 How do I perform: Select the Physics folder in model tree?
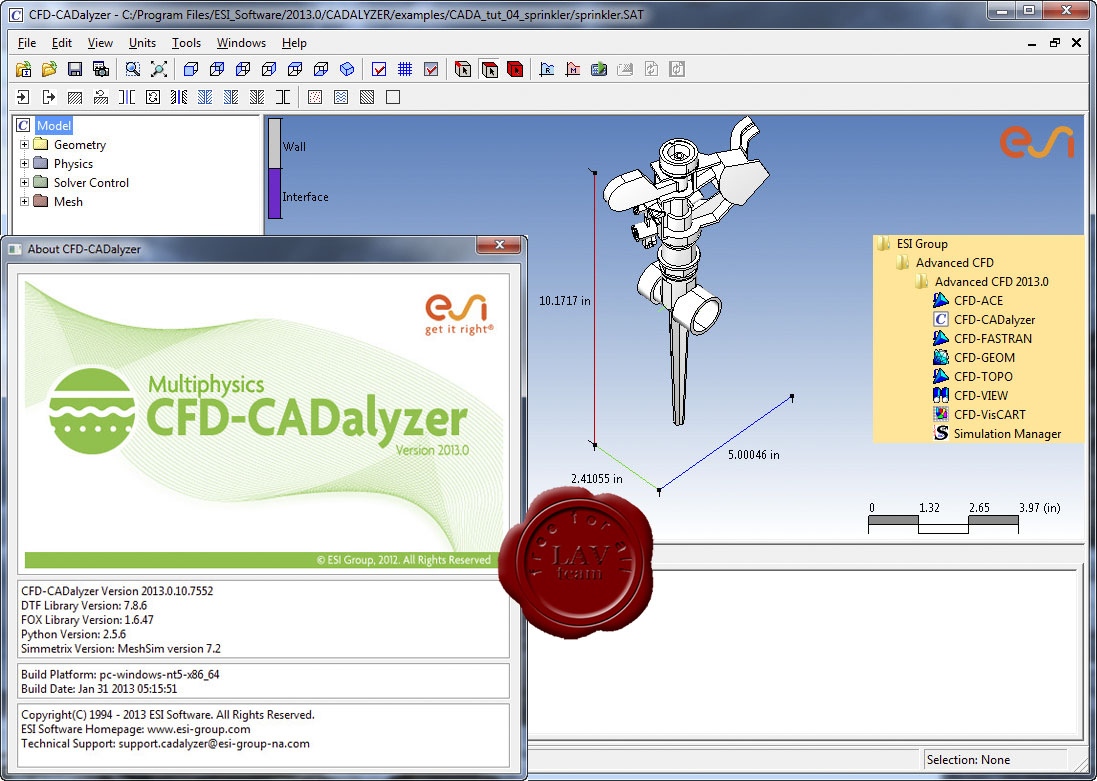(x=73, y=164)
